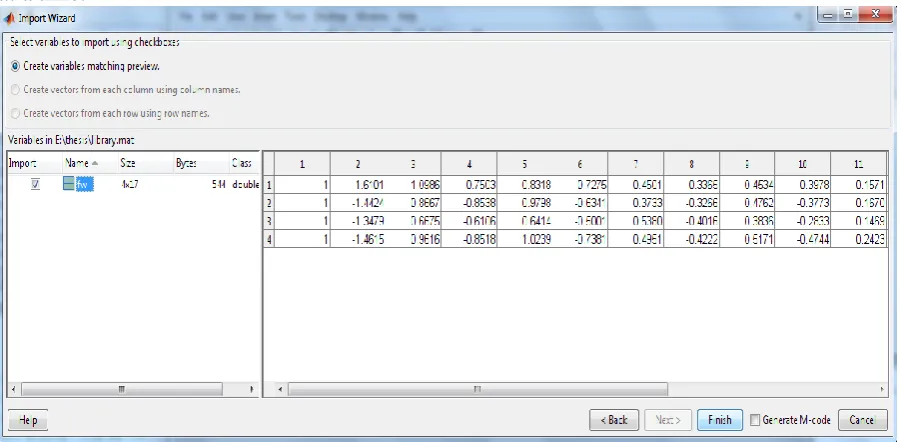Click the Import column header
Screen dimensions: 901x442
pos(34,163)
